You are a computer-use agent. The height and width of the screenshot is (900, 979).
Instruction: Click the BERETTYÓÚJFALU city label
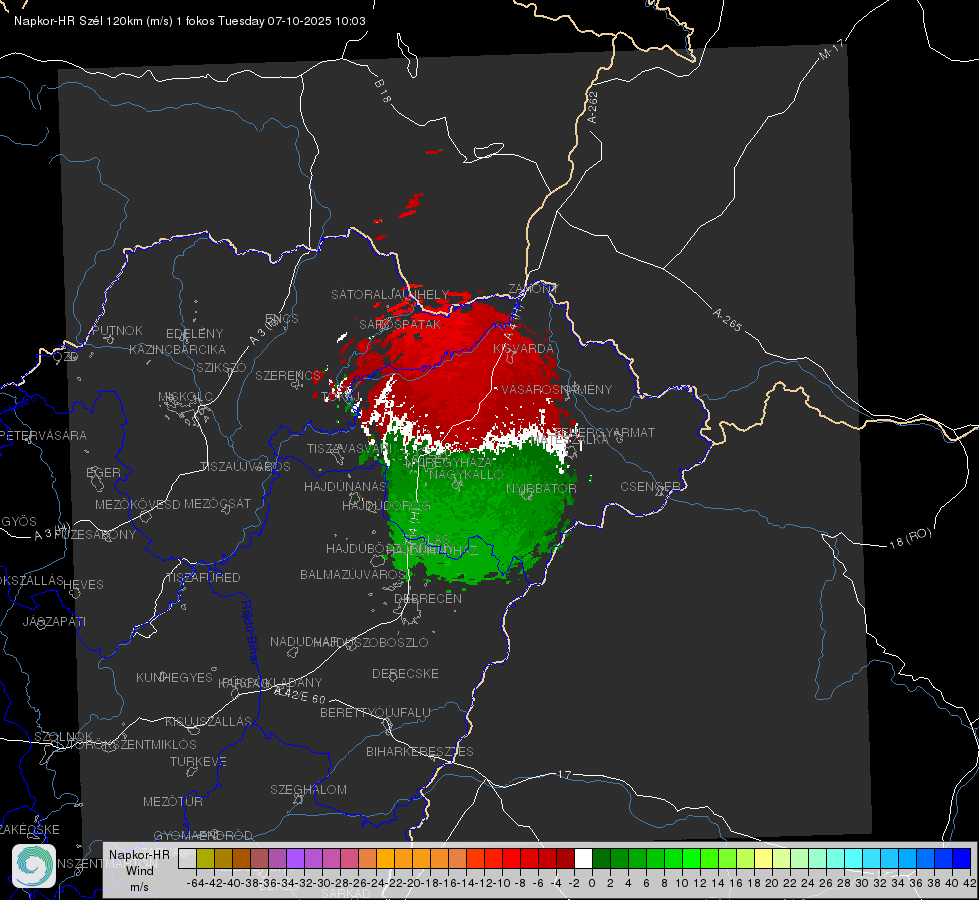click(375, 713)
